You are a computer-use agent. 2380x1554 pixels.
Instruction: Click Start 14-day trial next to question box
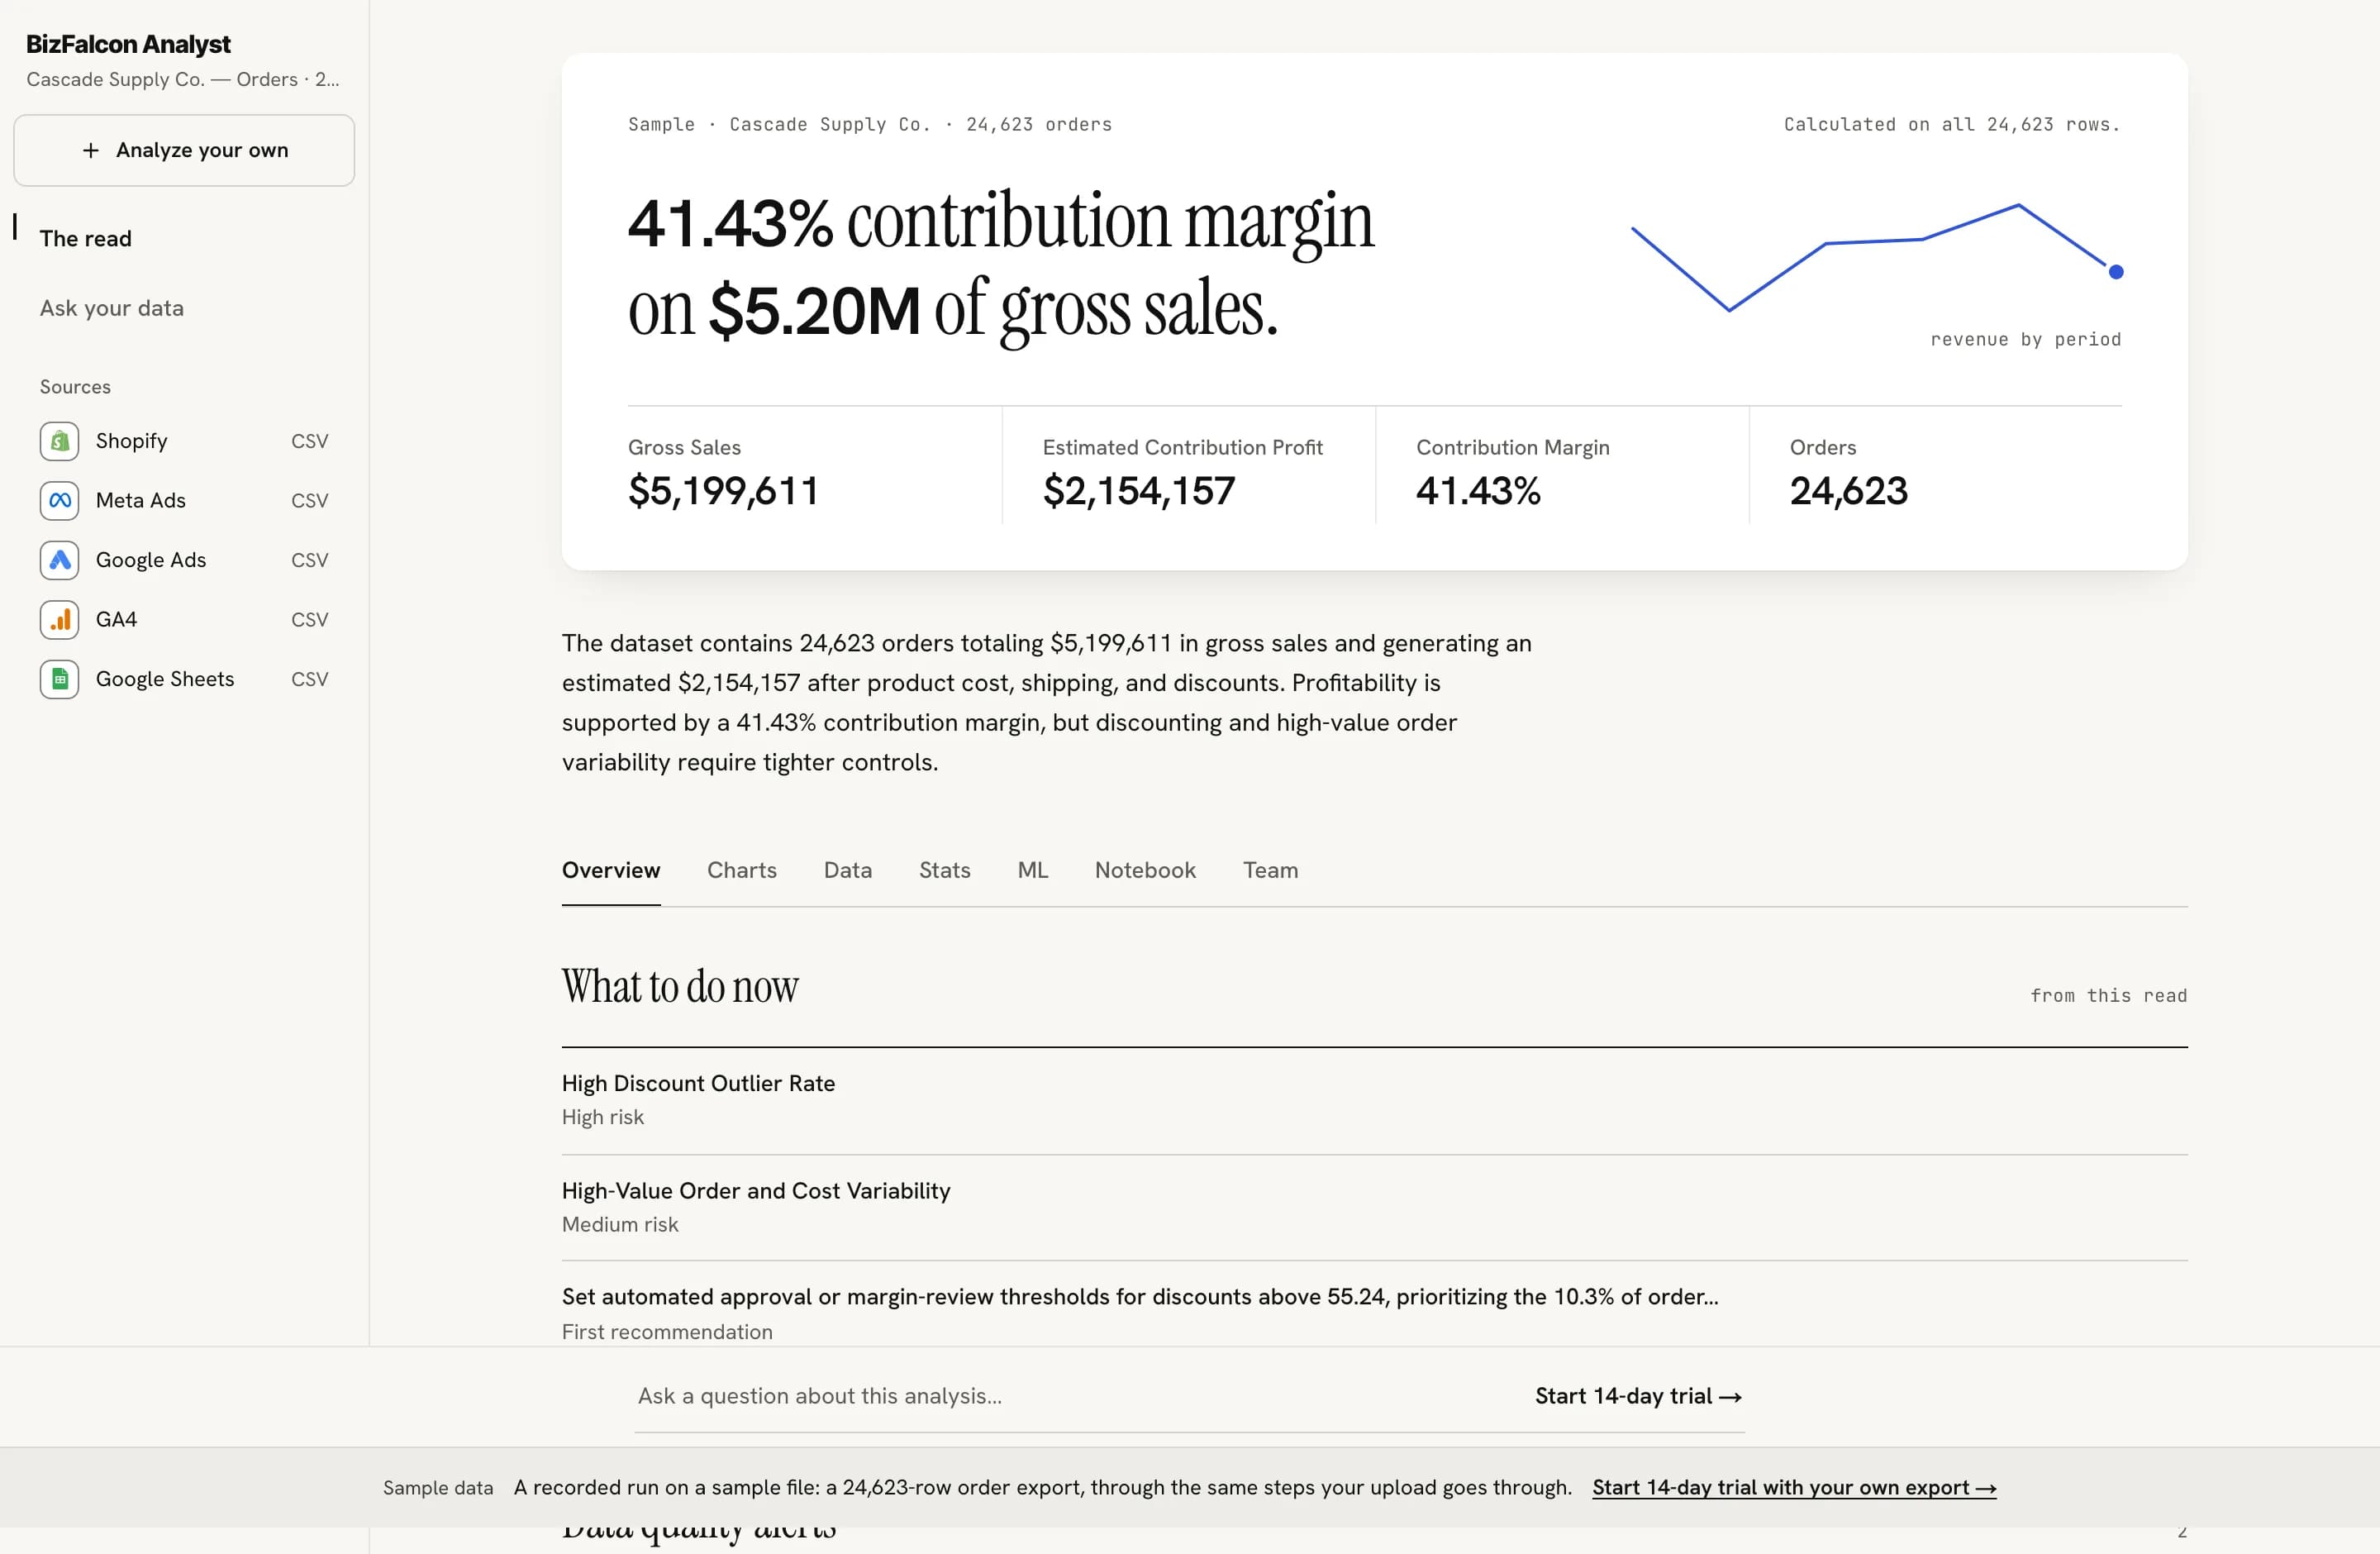[1638, 1396]
